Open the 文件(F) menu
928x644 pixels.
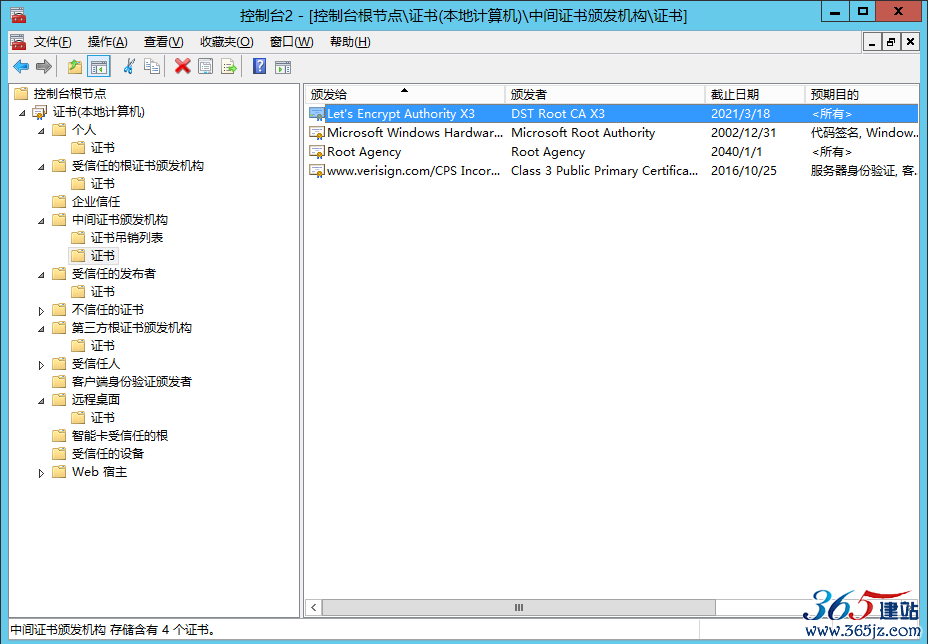[x=53, y=42]
